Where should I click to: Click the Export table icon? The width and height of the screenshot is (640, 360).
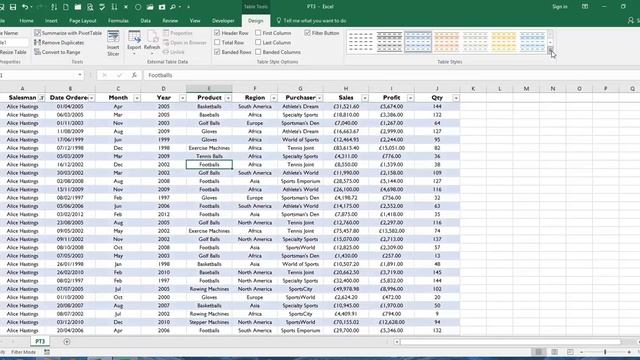point(134,42)
